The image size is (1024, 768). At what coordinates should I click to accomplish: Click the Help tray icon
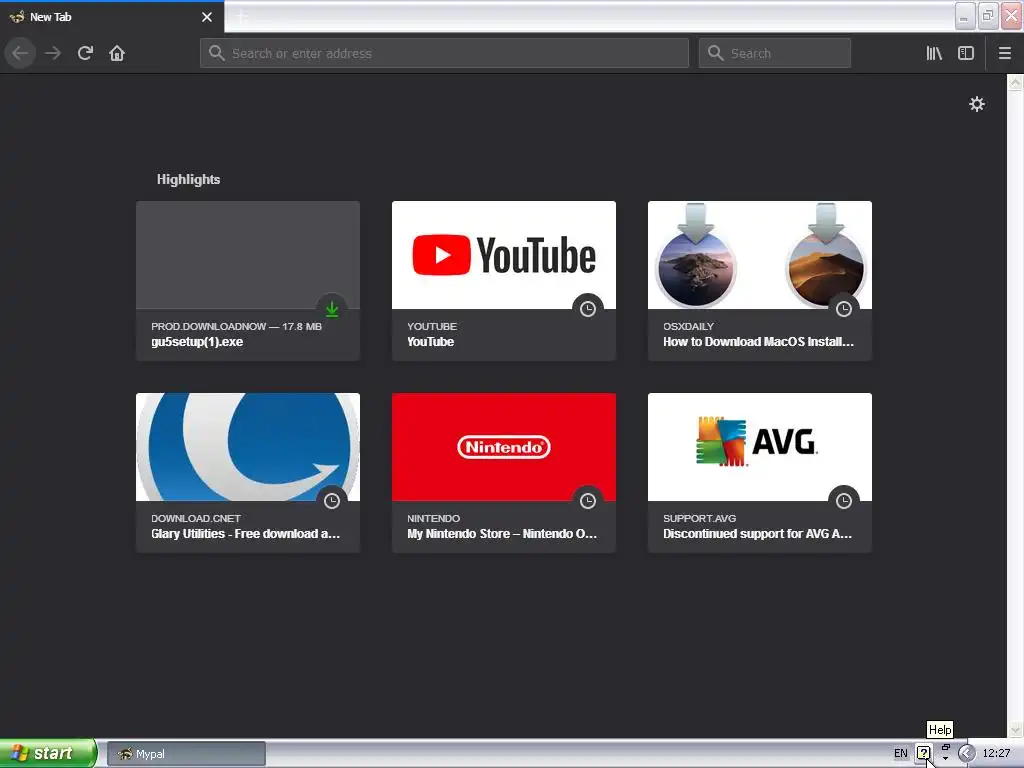tap(923, 753)
